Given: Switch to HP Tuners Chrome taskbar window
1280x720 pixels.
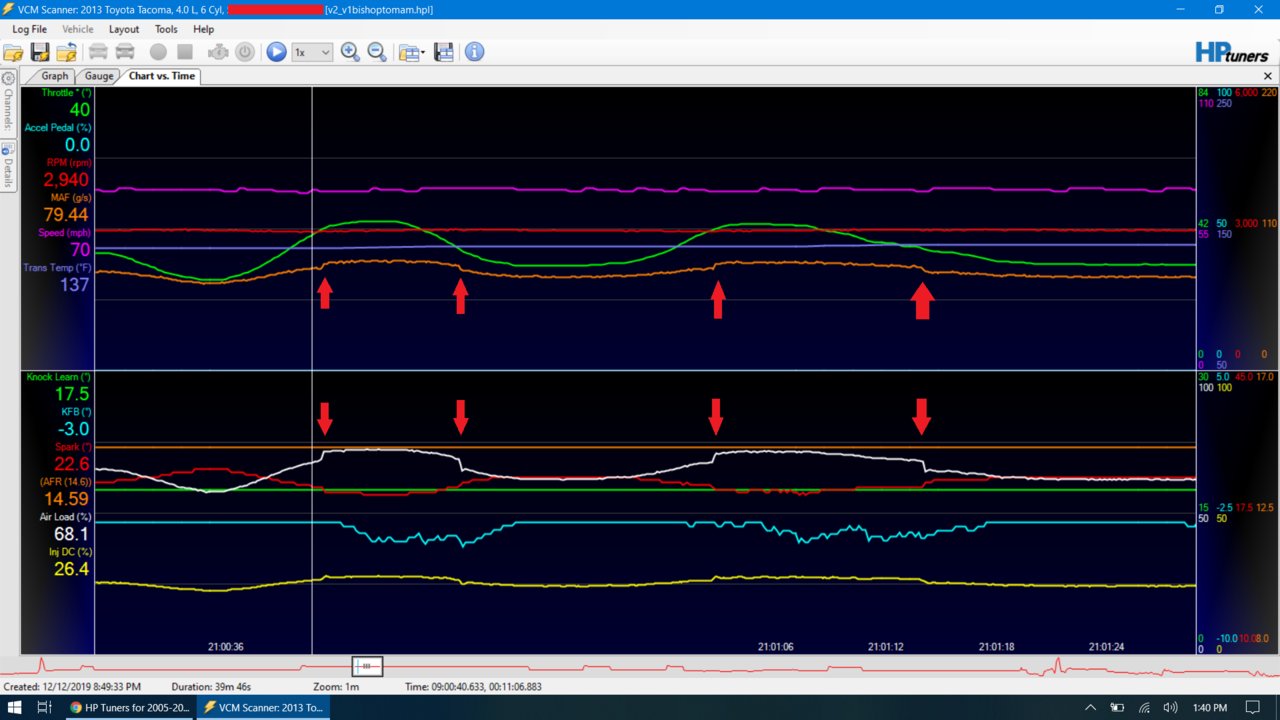Looking at the screenshot, I should click(130, 707).
